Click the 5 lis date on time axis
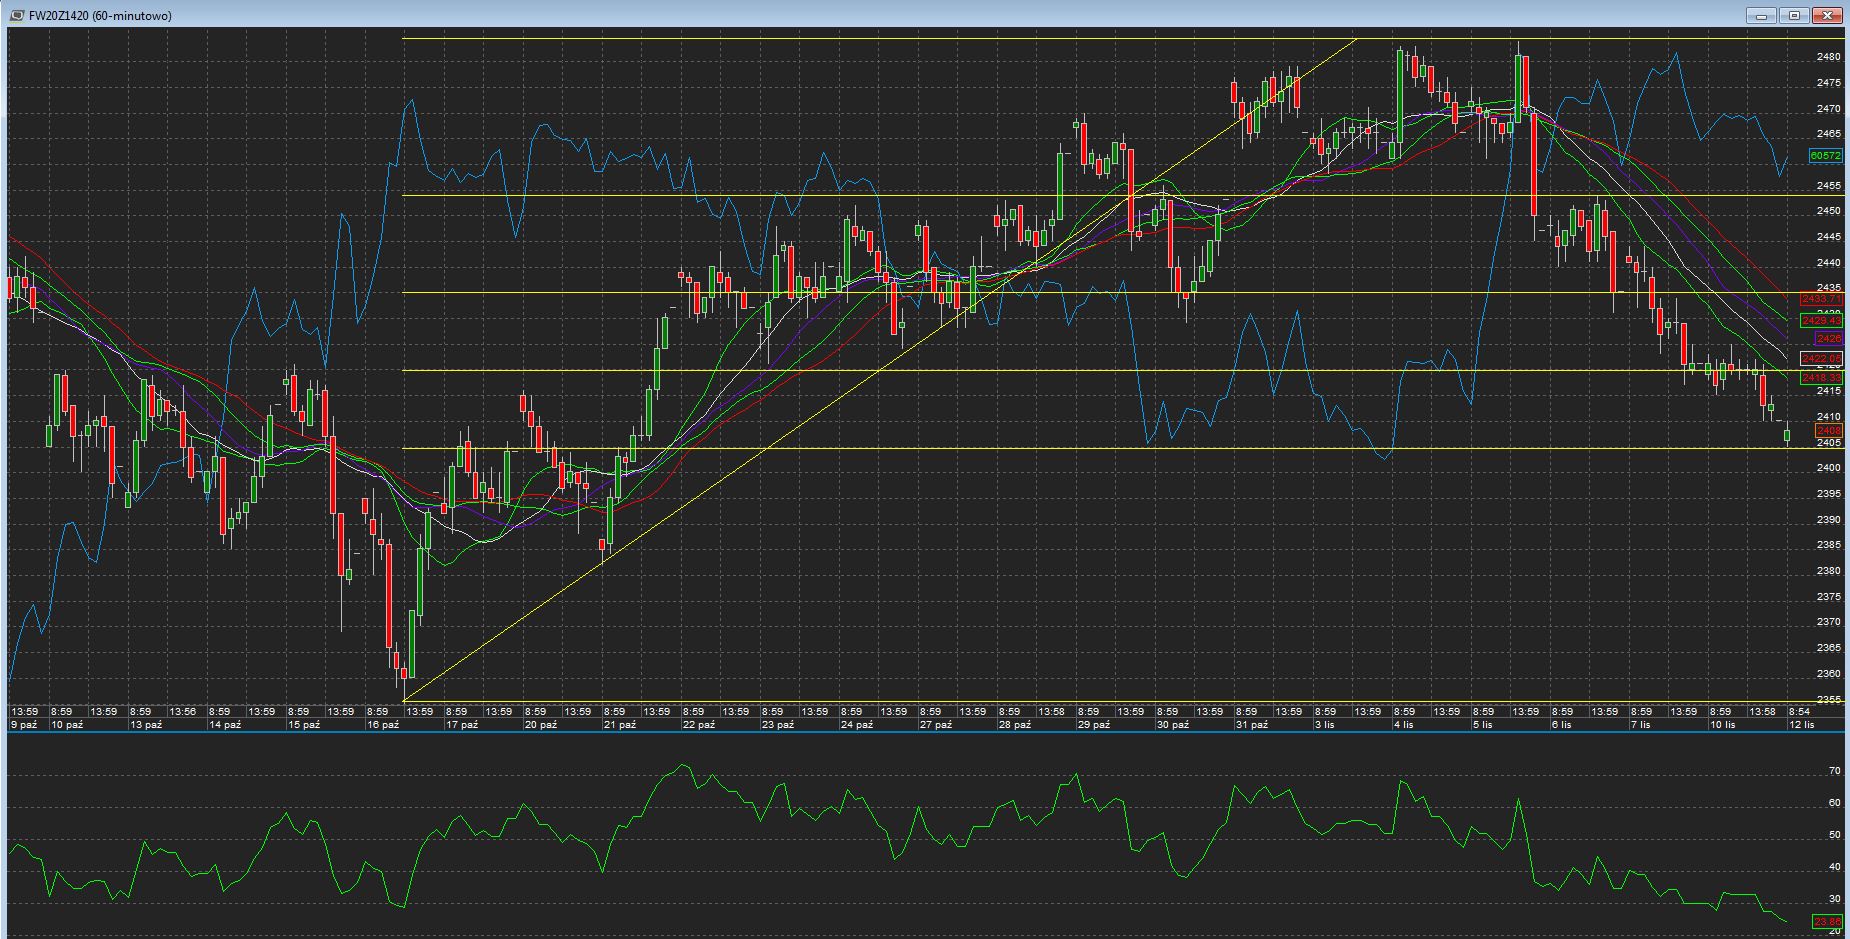Screen dimensions: 1850x939 (1482, 724)
